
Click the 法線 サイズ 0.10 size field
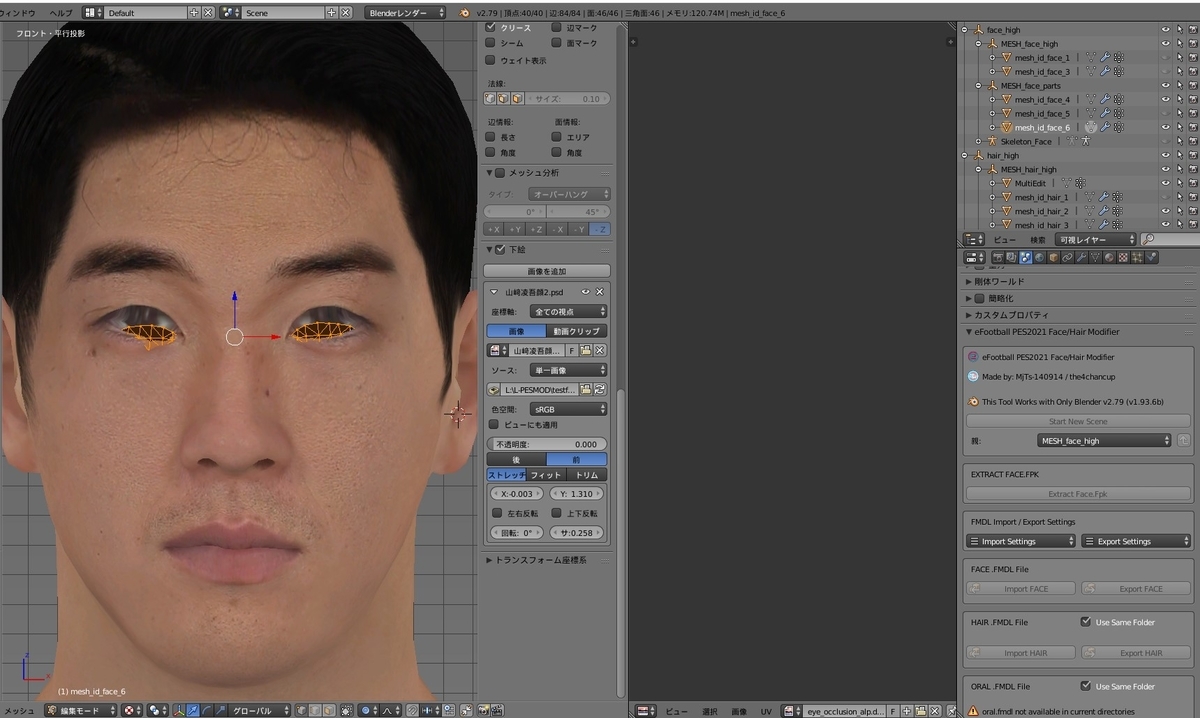point(568,99)
